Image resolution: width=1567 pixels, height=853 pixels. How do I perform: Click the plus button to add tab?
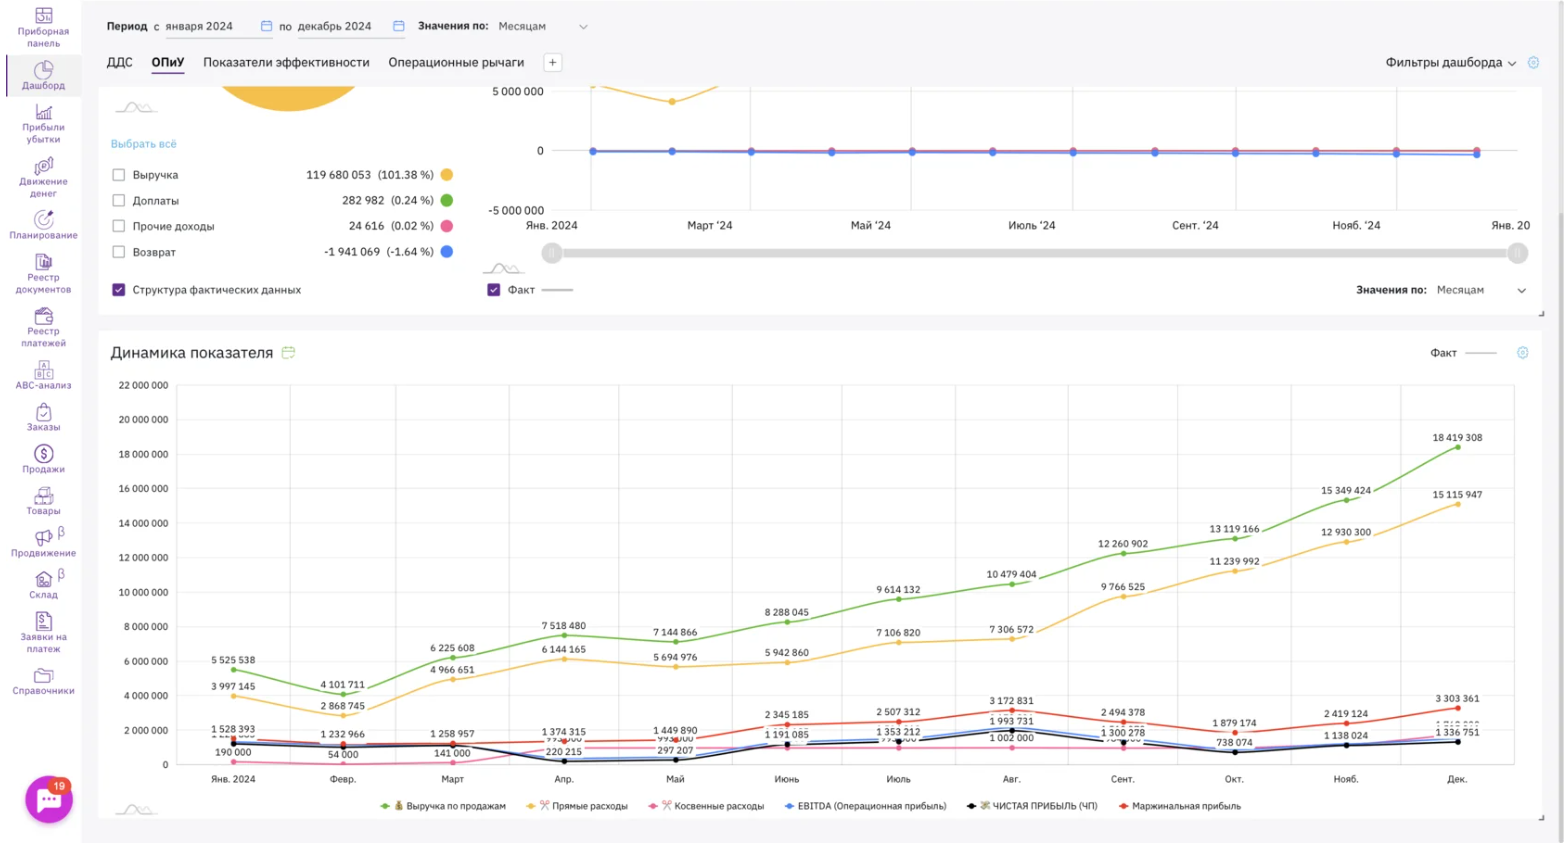[x=552, y=63]
